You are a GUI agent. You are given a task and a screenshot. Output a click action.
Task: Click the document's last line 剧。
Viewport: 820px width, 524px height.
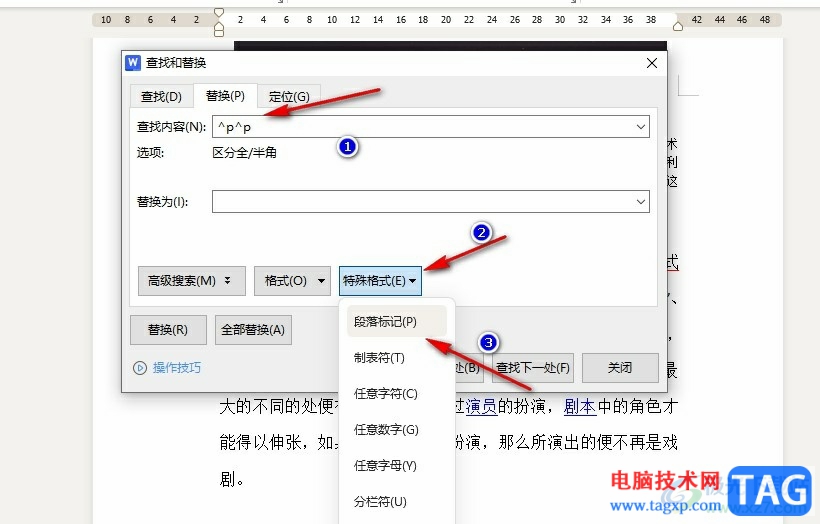[x=232, y=479]
